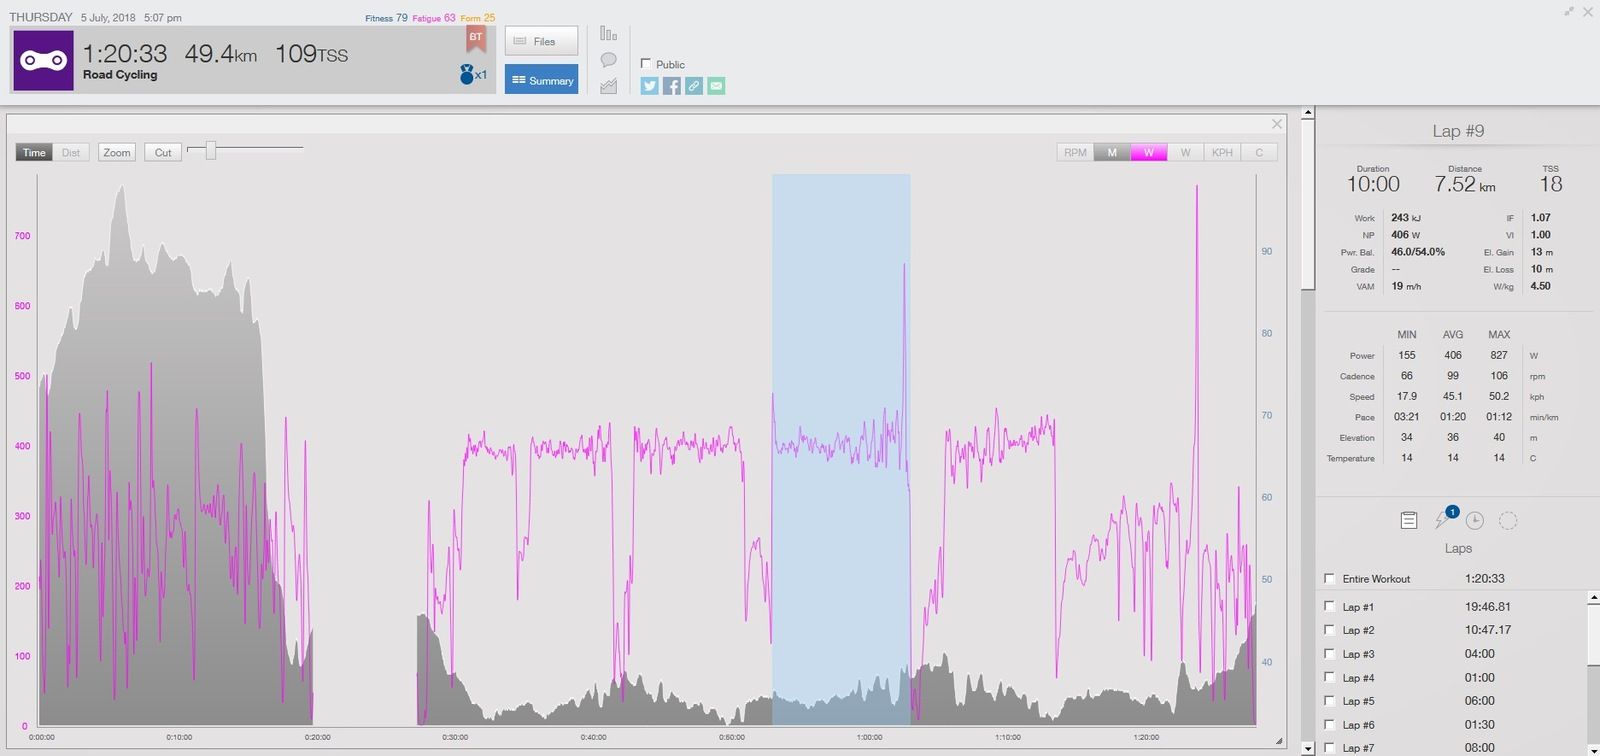Expand chart panel using top-right arrows icon
Image resolution: width=1600 pixels, height=756 pixels.
pos(1569,12)
